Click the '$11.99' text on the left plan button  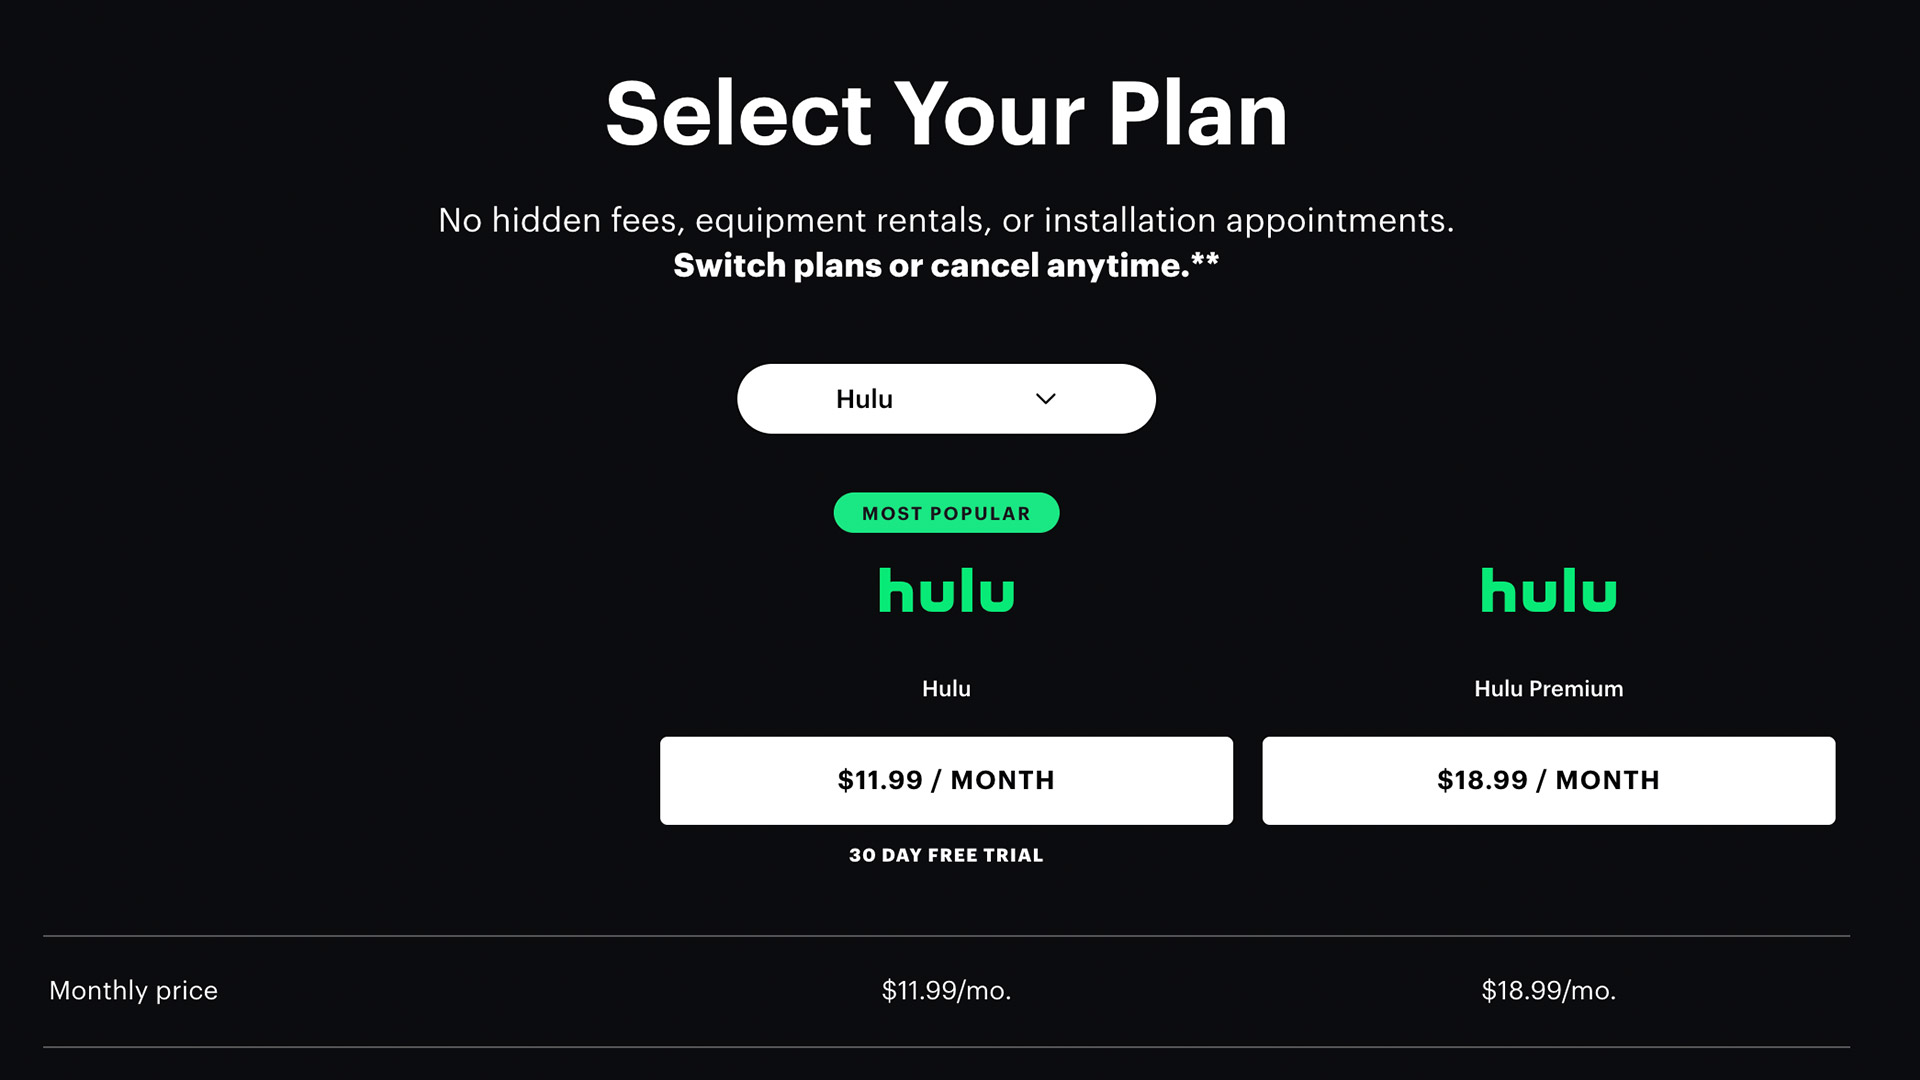click(x=880, y=780)
